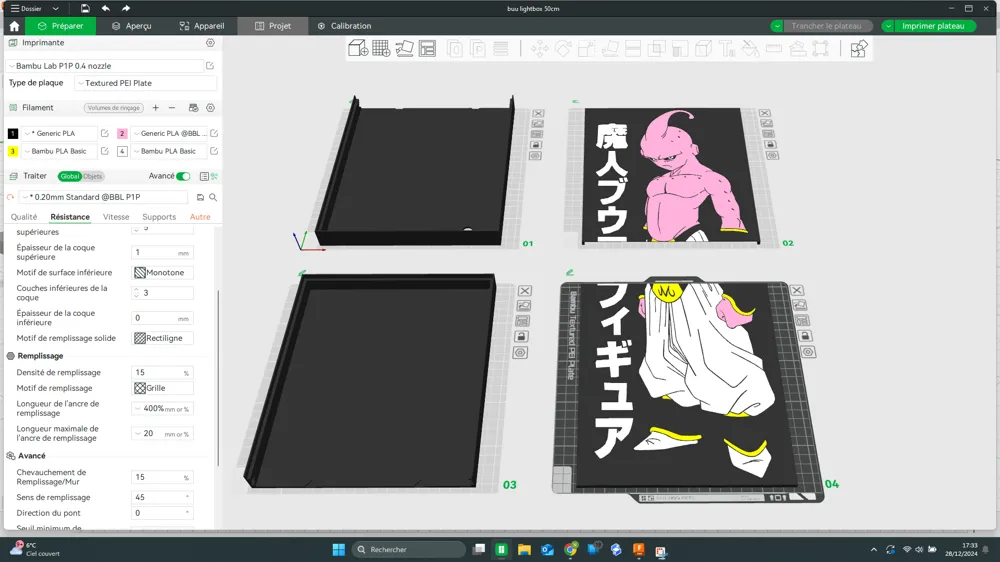Select the Vitesse settings tab
Image resolution: width=1000 pixels, height=562 pixels.
click(x=116, y=217)
